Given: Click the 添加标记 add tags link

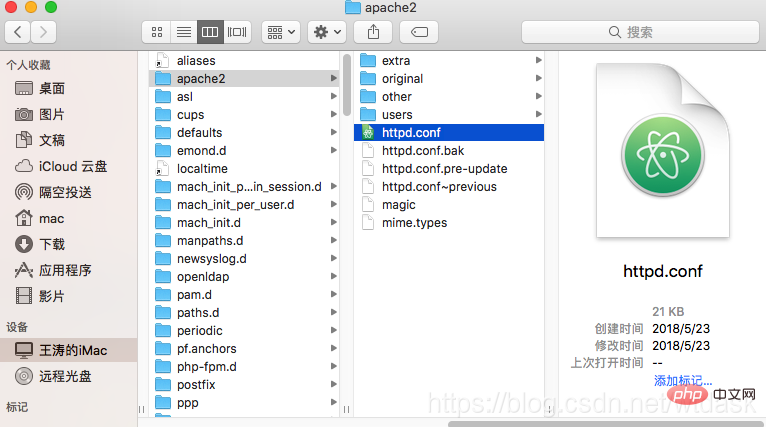Looking at the screenshot, I should tap(683, 381).
